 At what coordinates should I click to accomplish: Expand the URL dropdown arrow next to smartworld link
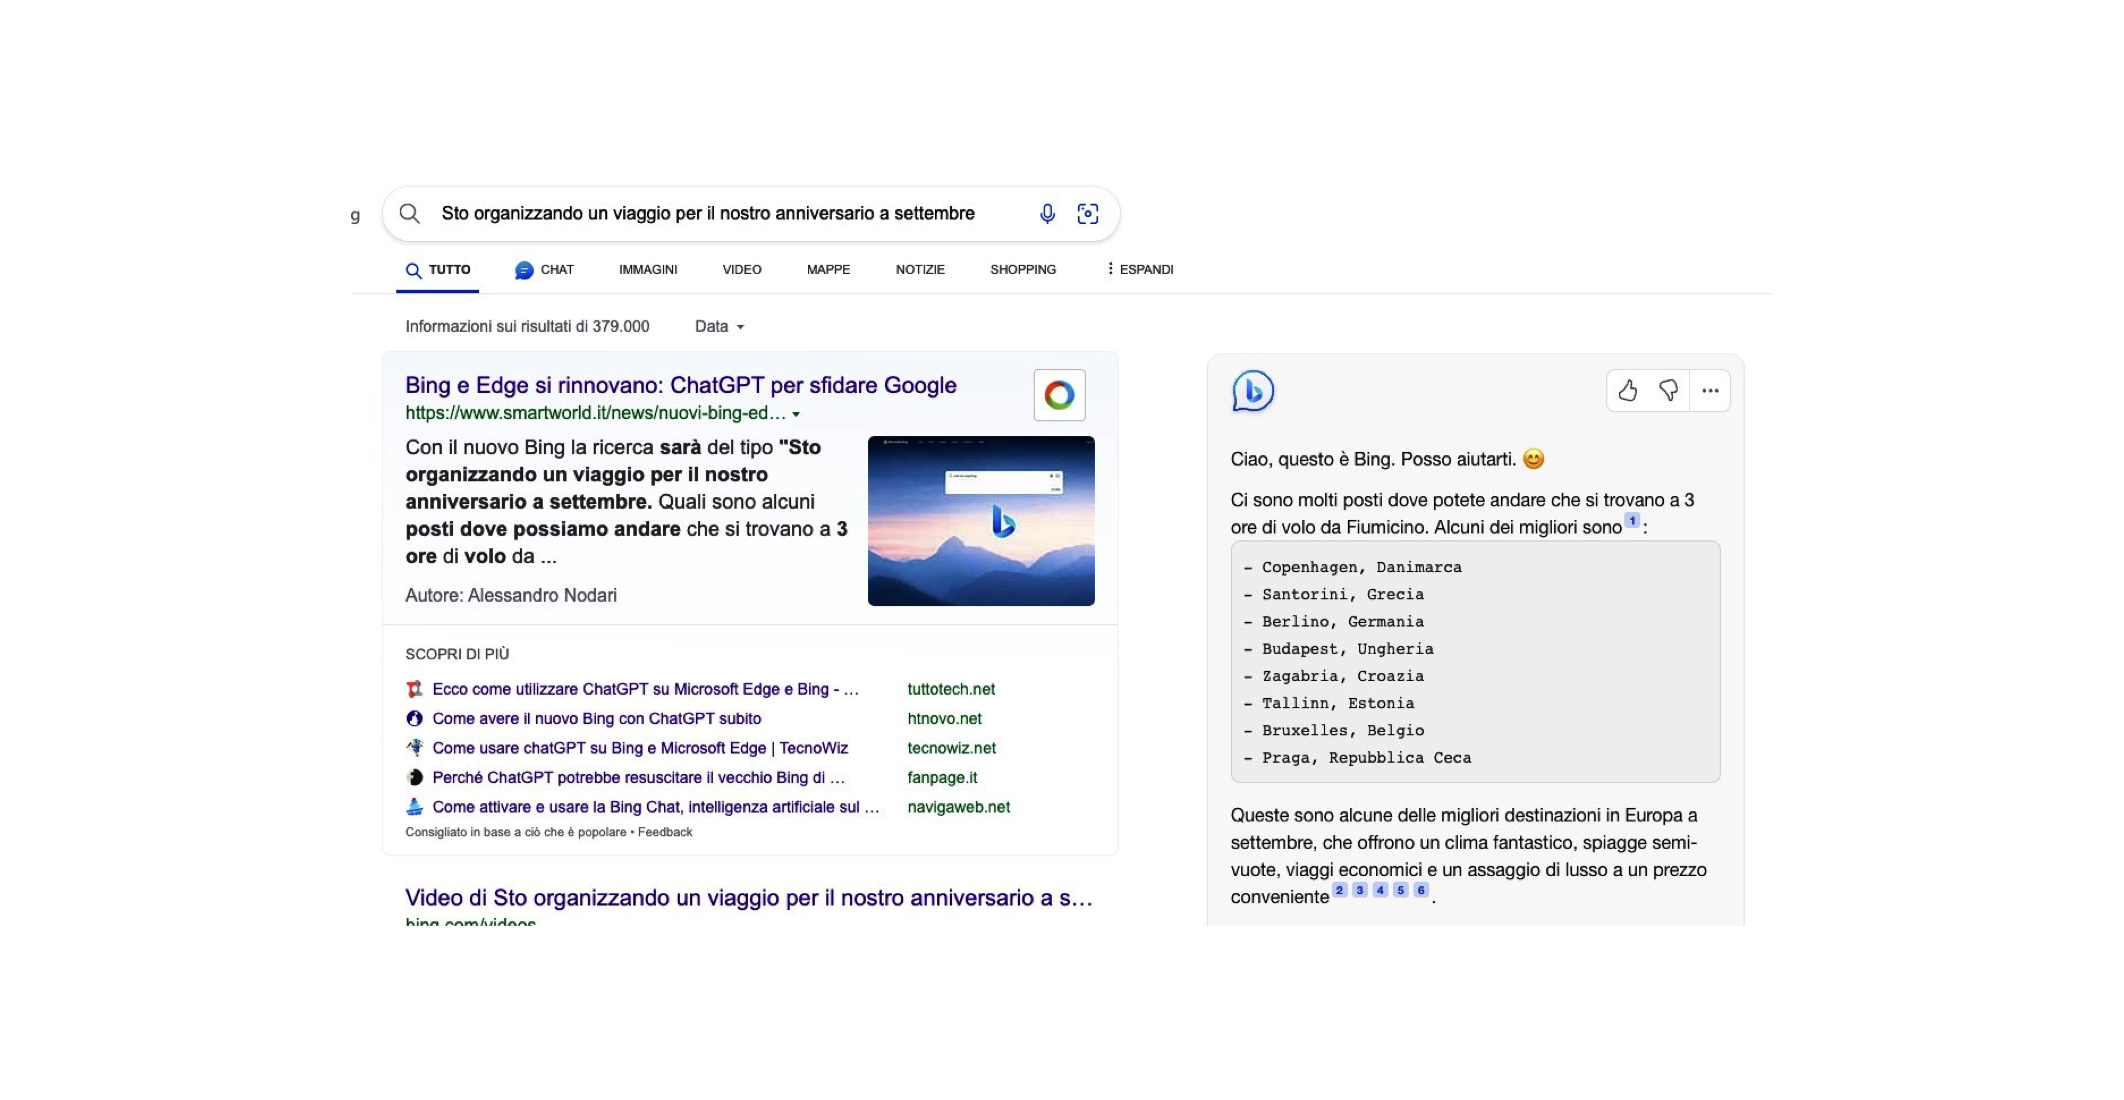pyautogui.click(x=796, y=414)
